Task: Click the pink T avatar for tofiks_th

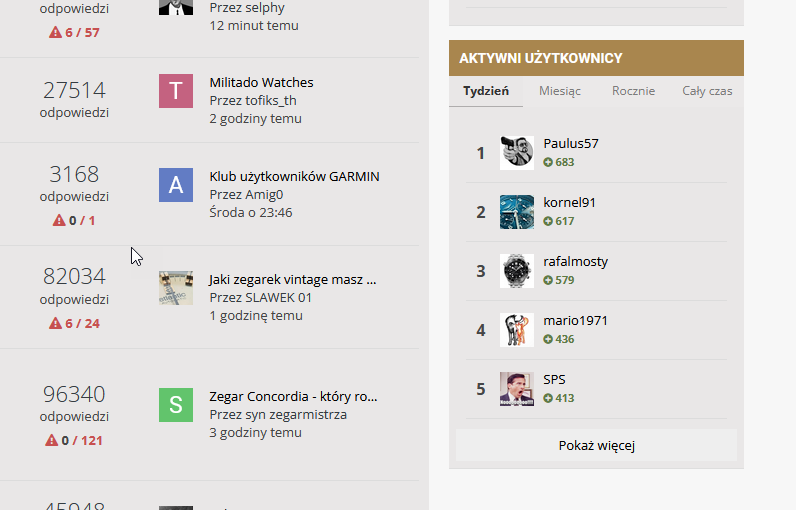Action: pyautogui.click(x=176, y=91)
